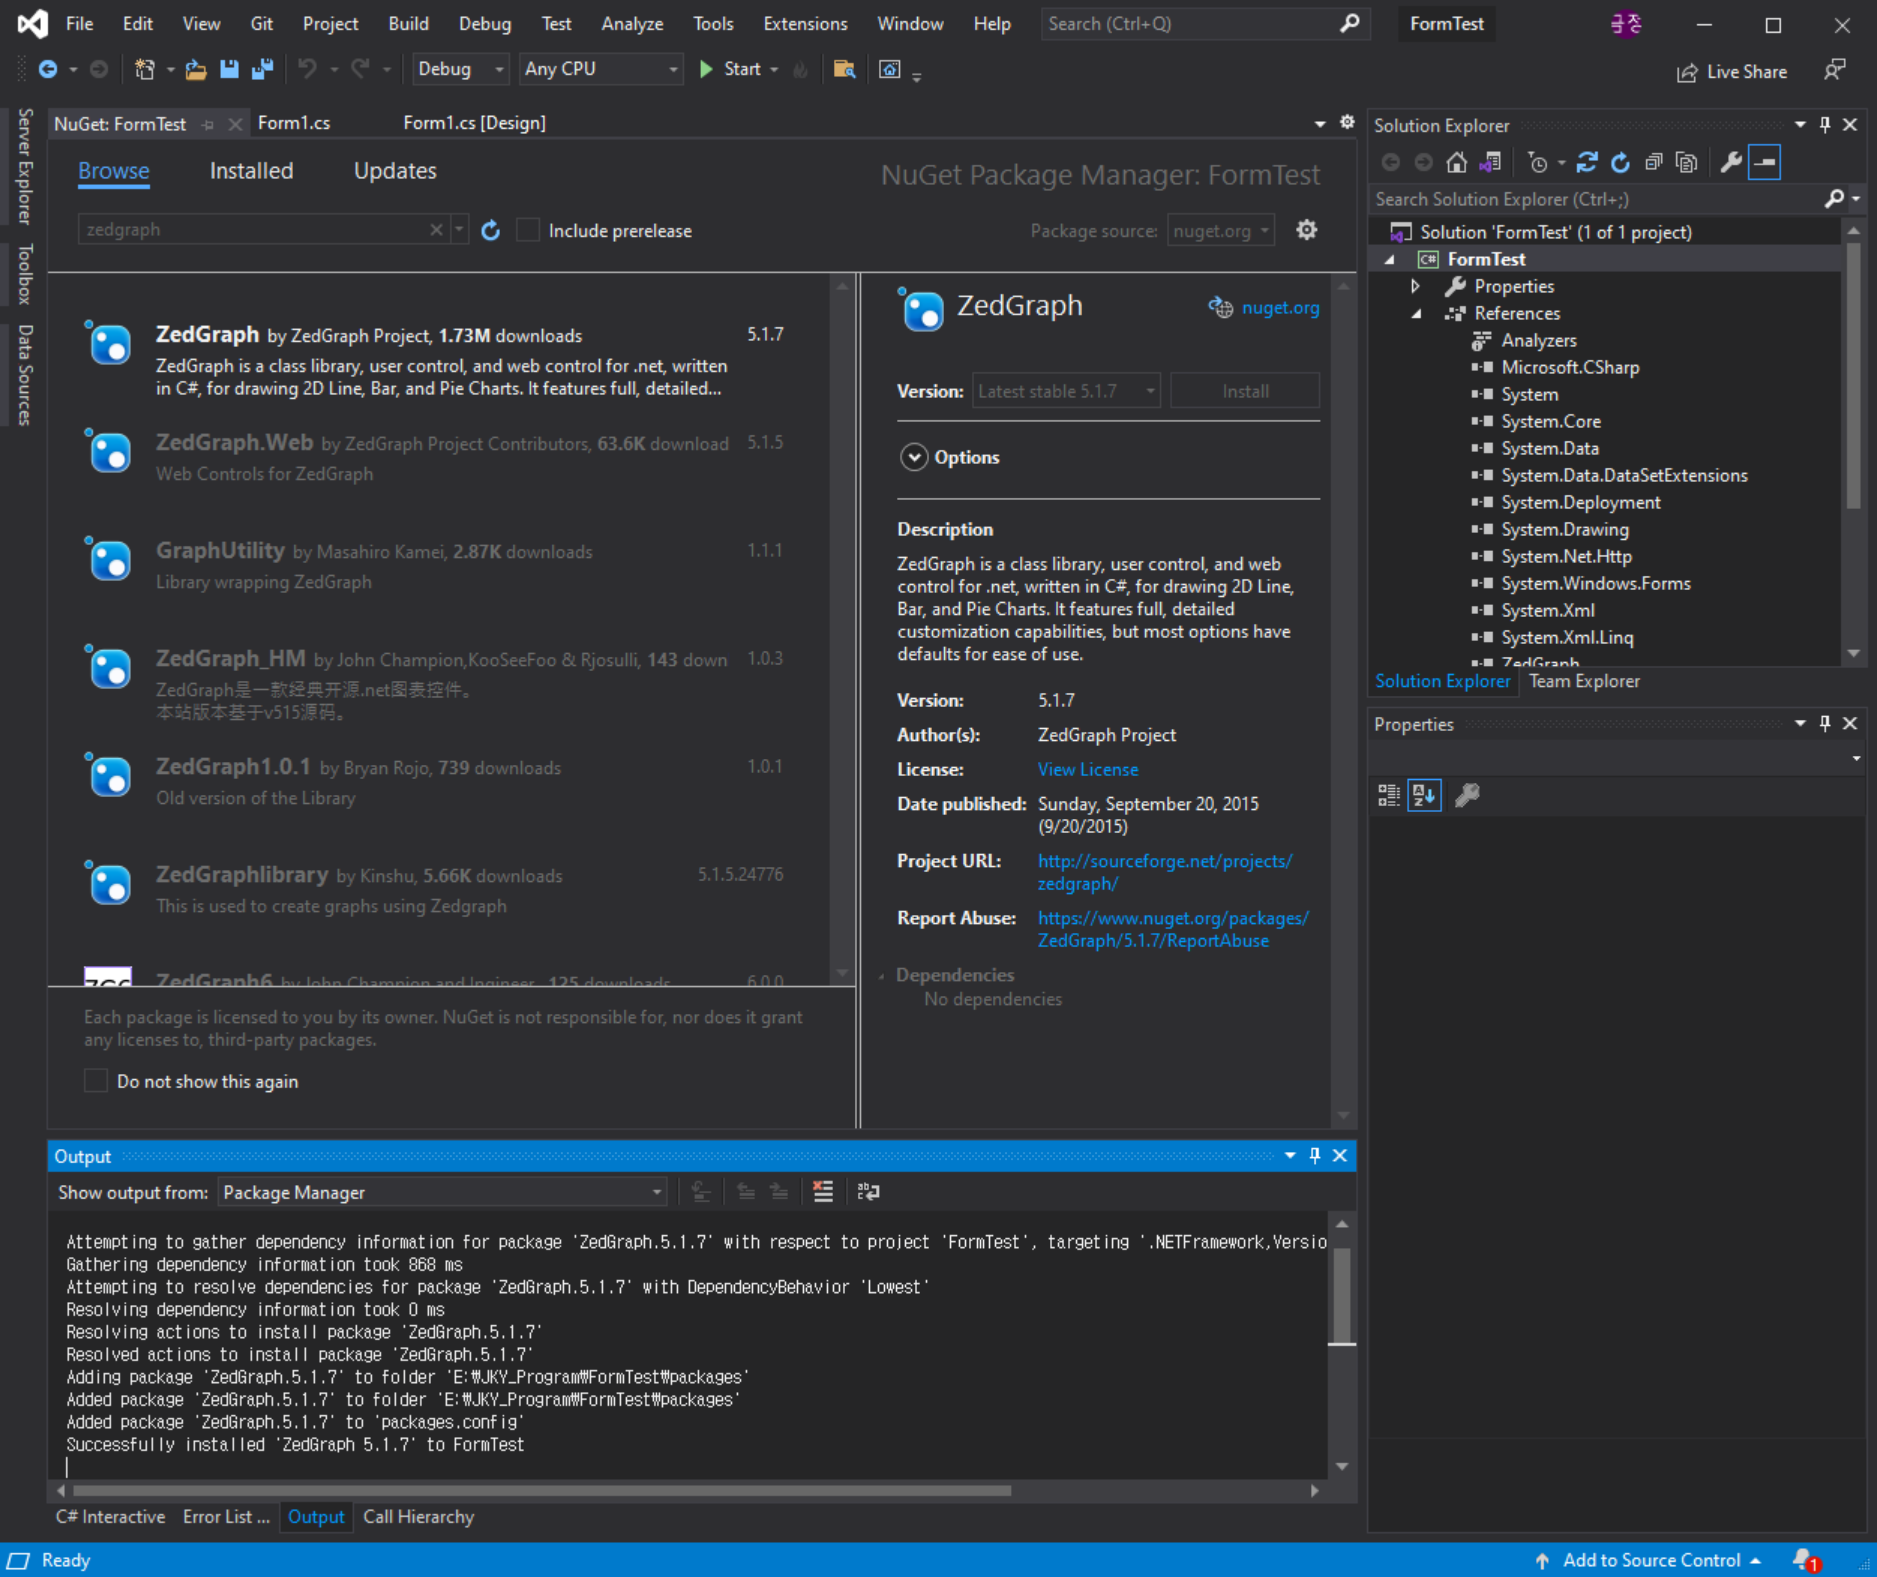This screenshot has width=1877, height=1577.
Task: Click the Solution Explorer vertical scrollbar
Action: (1853, 375)
